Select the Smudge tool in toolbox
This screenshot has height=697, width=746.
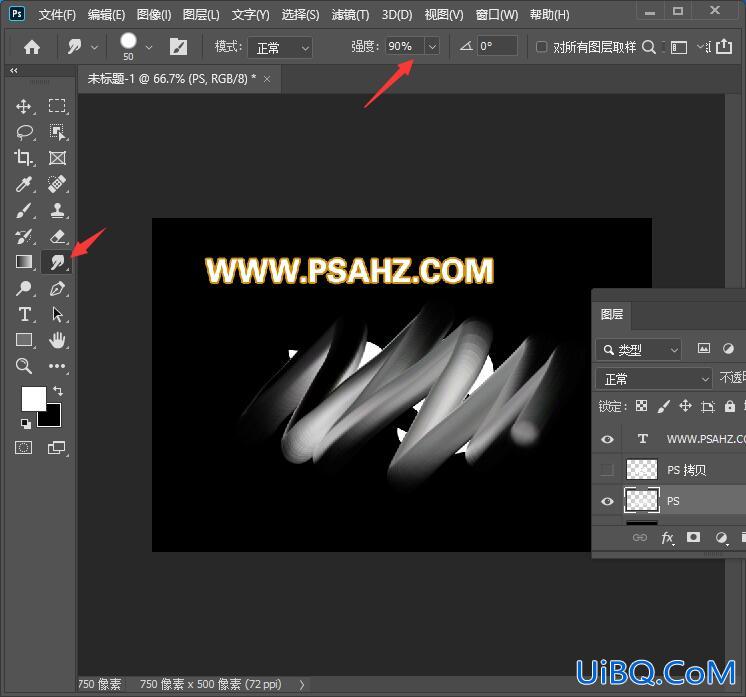coord(57,262)
